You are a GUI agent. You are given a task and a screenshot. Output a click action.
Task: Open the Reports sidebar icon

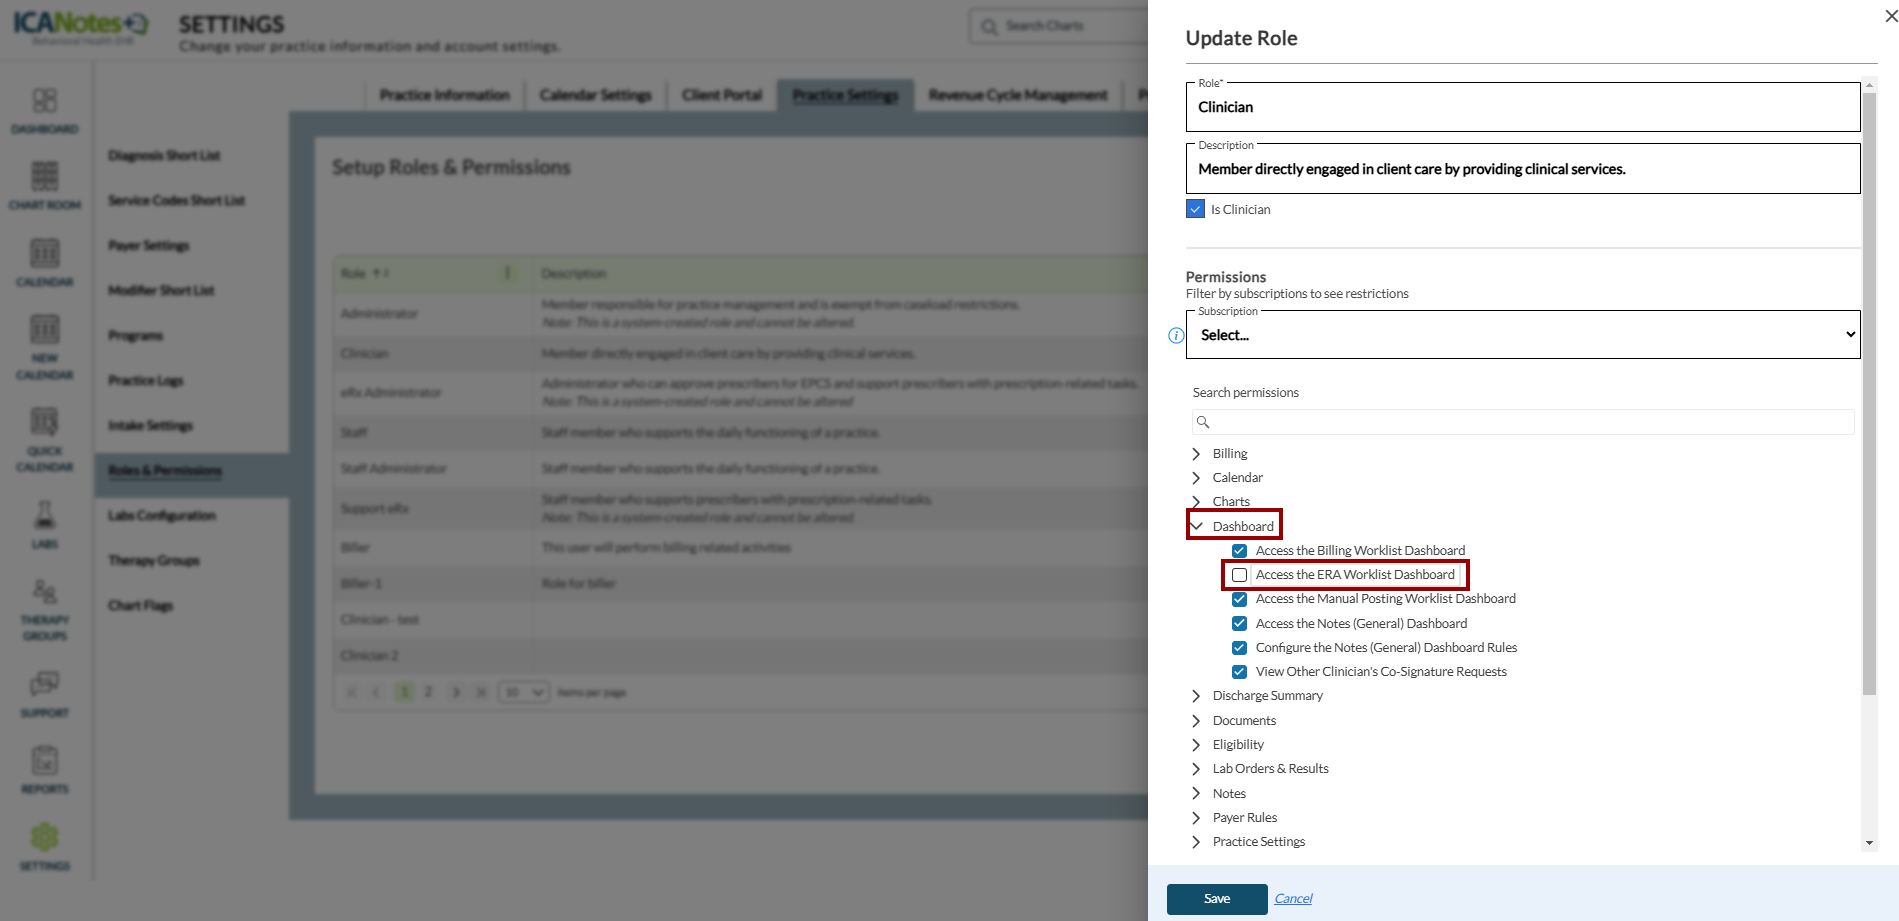(45, 760)
